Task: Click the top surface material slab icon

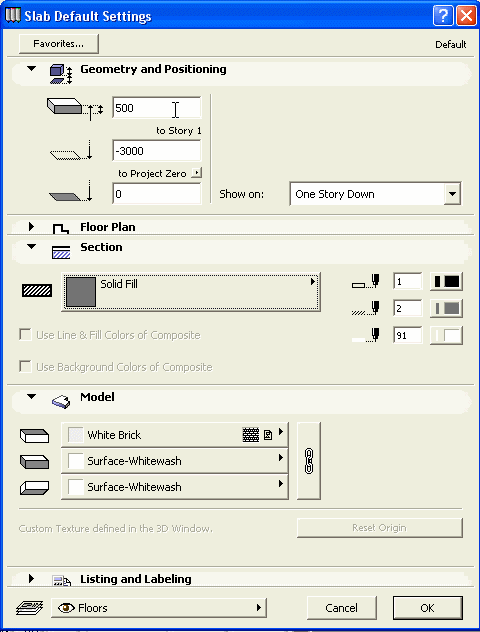Action: point(34,435)
